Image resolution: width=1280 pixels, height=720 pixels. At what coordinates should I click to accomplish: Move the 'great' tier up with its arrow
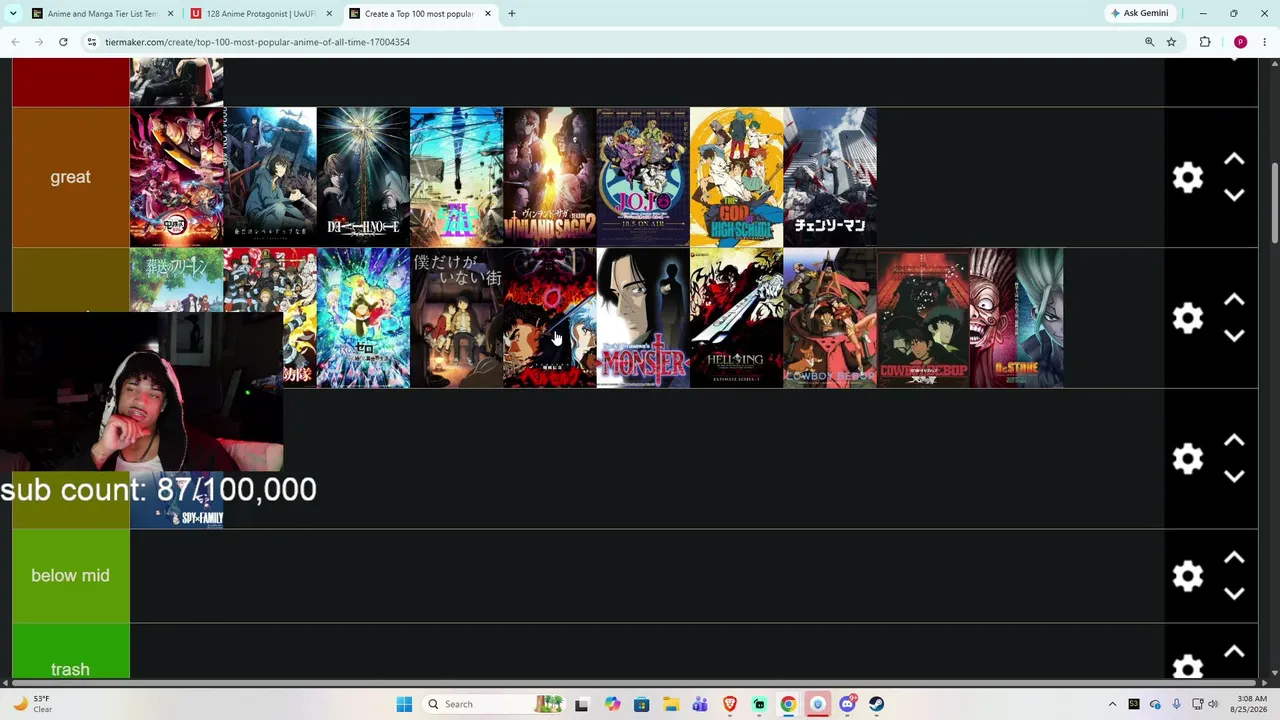[x=1234, y=160]
